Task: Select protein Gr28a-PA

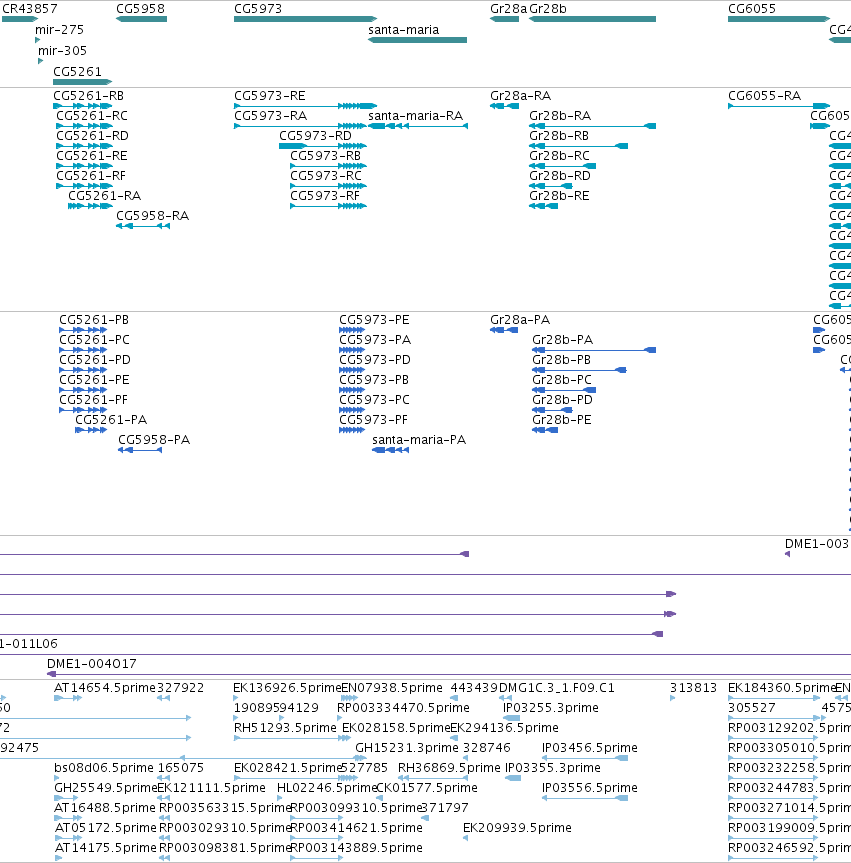Action: [520, 320]
